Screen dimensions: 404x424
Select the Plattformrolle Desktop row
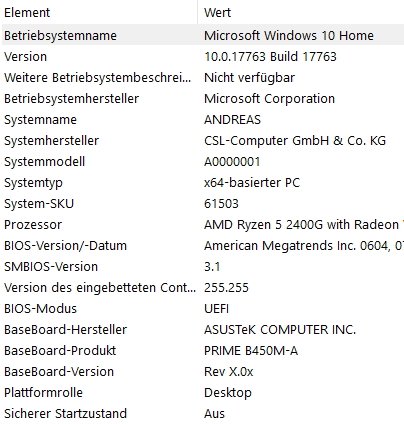click(x=203, y=392)
